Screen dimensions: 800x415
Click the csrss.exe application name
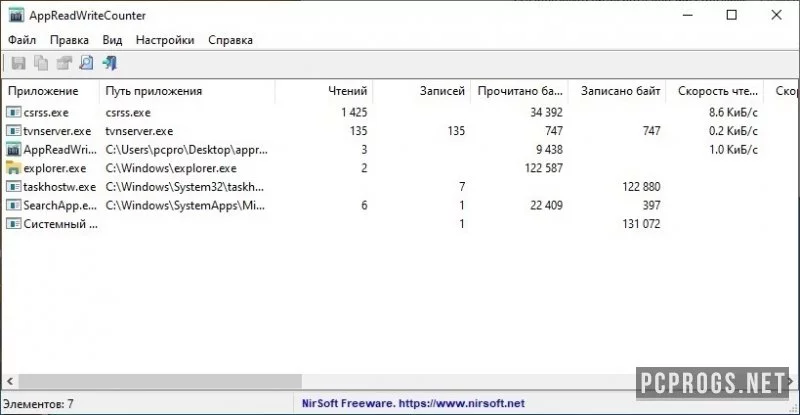pyautogui.click(x=46, y=112)
